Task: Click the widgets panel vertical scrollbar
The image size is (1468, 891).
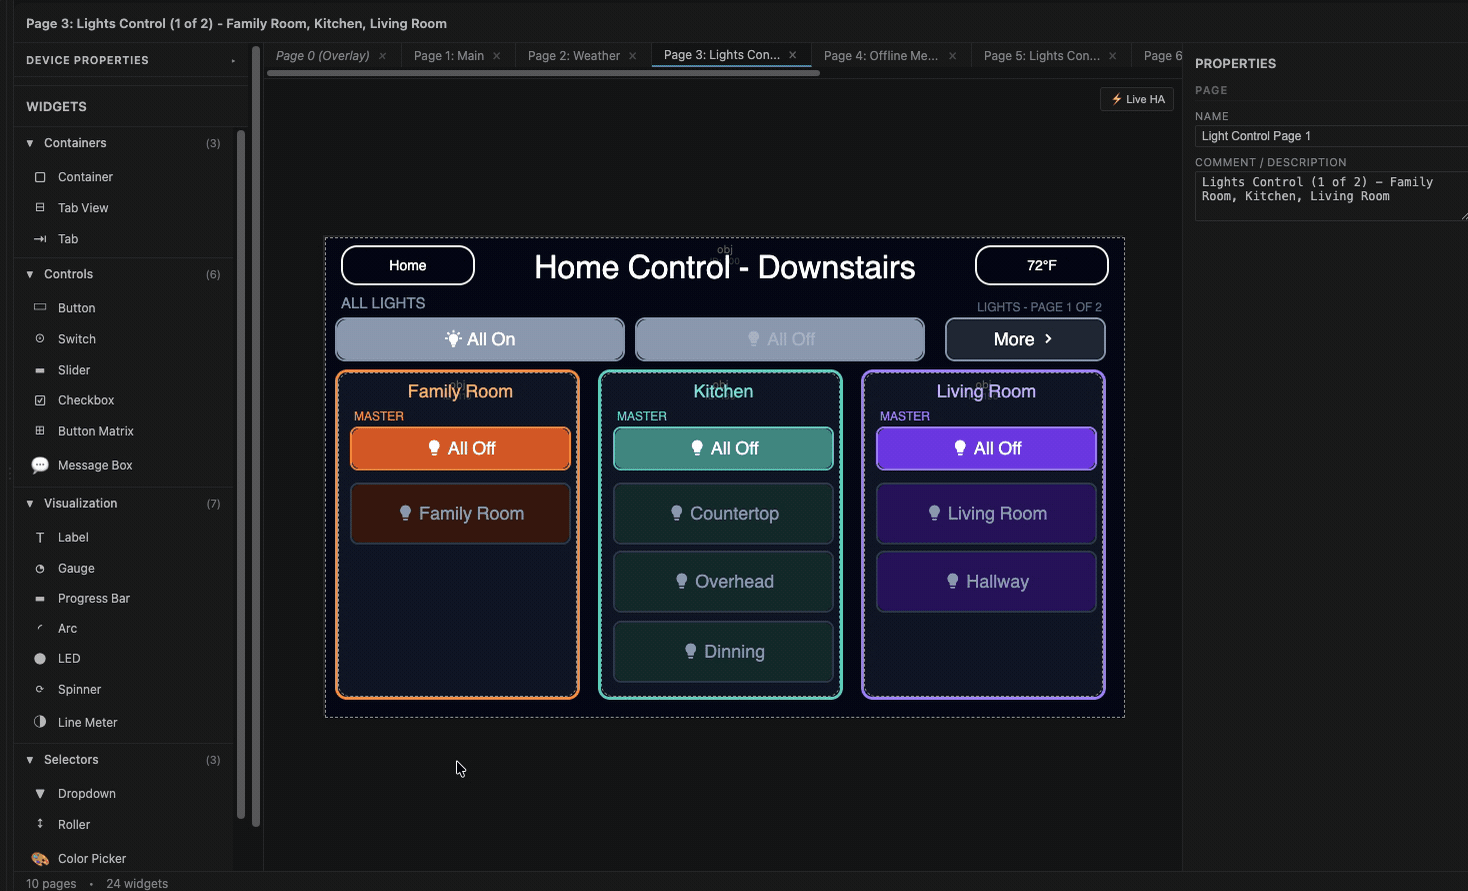Action: 241,475
